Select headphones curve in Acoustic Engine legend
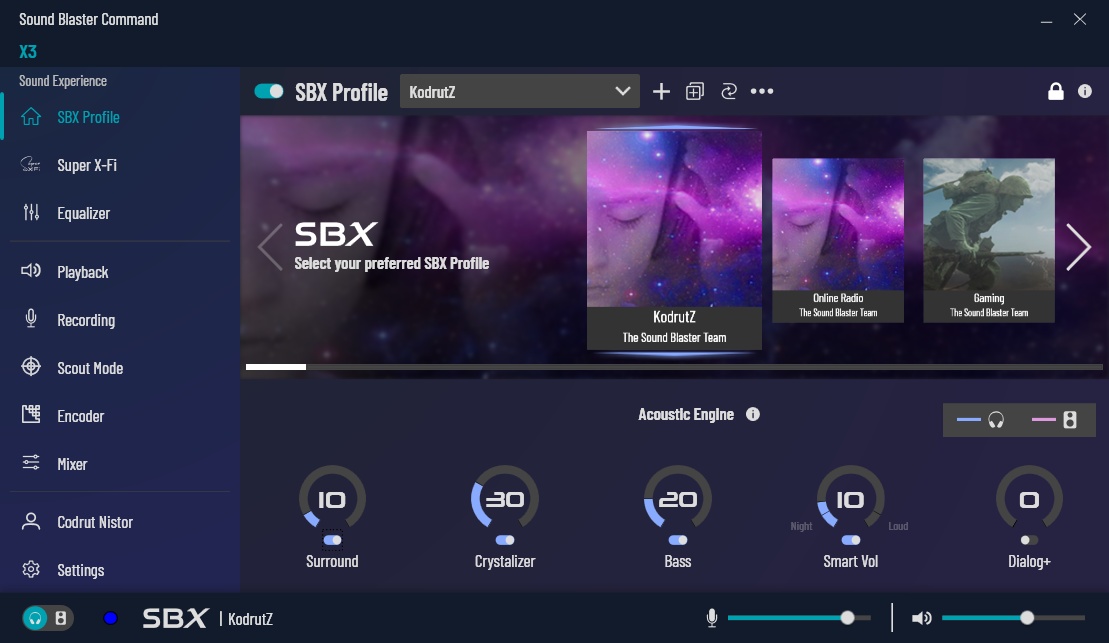 pos(980,420)
